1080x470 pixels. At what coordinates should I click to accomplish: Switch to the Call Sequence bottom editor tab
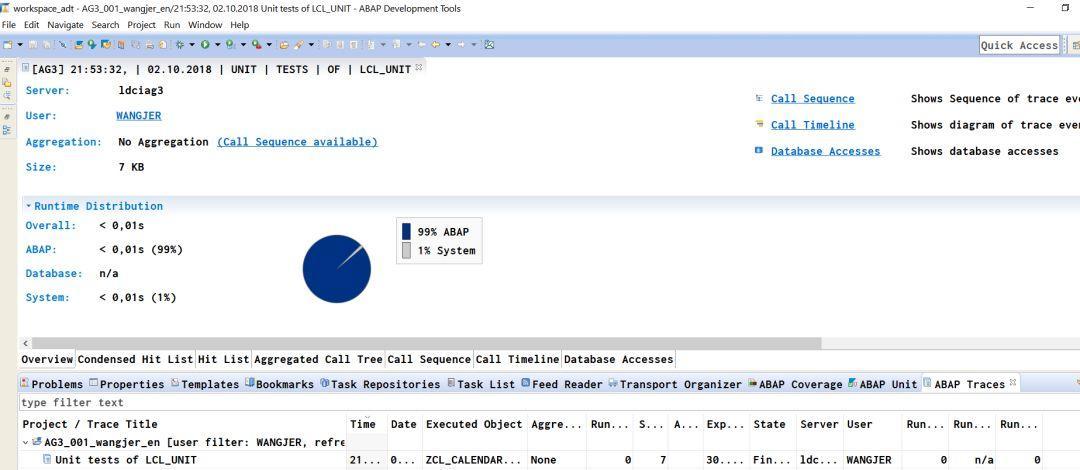(x=429, y=359)
